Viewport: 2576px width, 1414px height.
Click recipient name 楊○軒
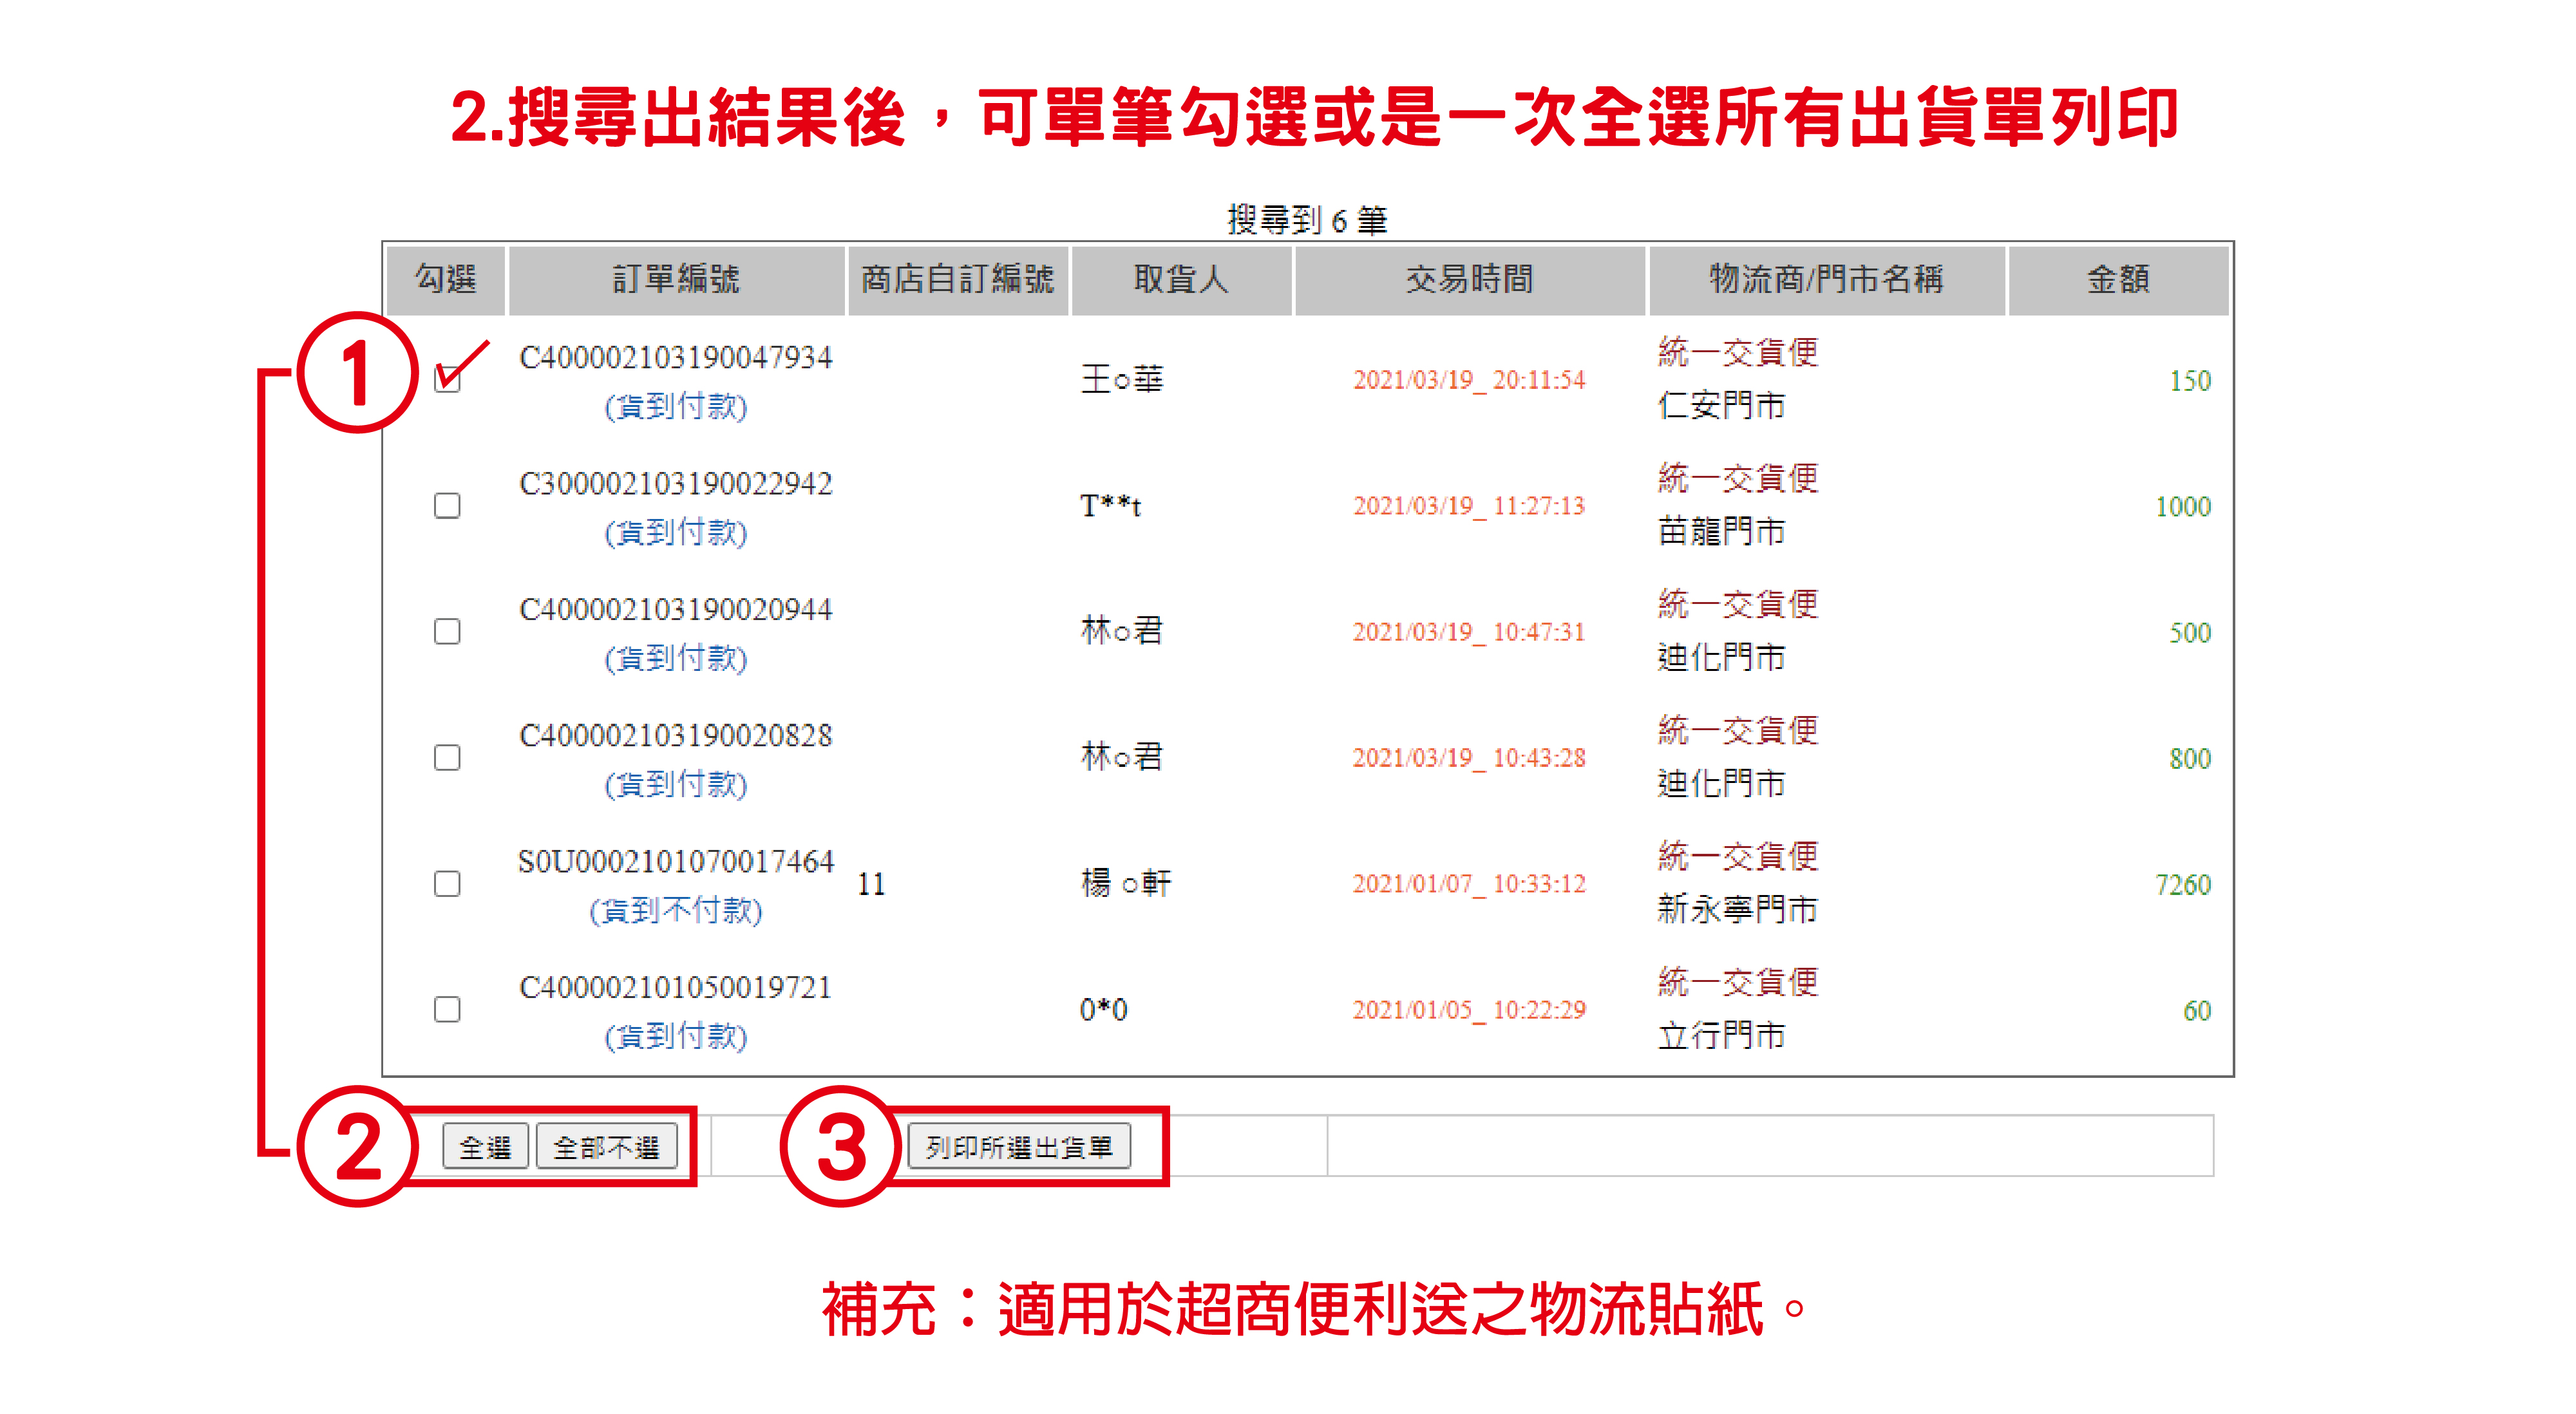coord(1126,884)
